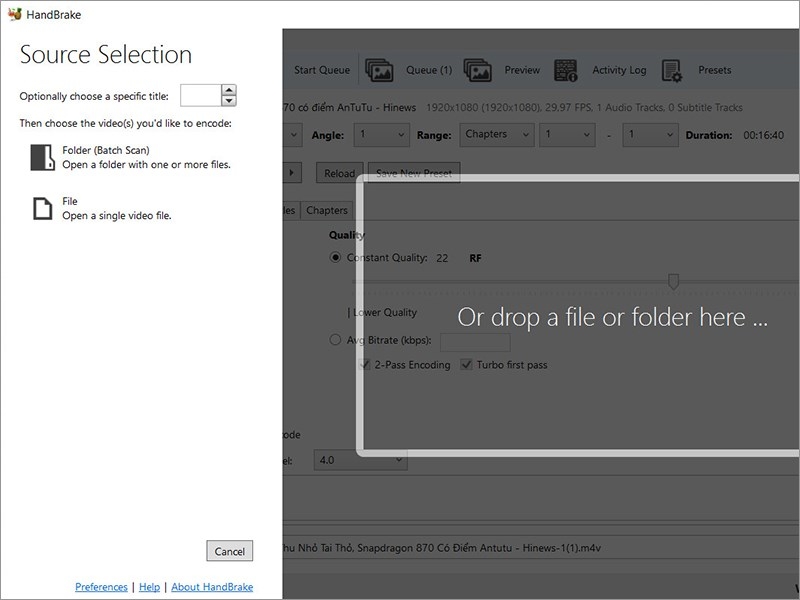Open the Activity Log icon
The height and width of the screenshot is (600, 800).
pos(567,70)
